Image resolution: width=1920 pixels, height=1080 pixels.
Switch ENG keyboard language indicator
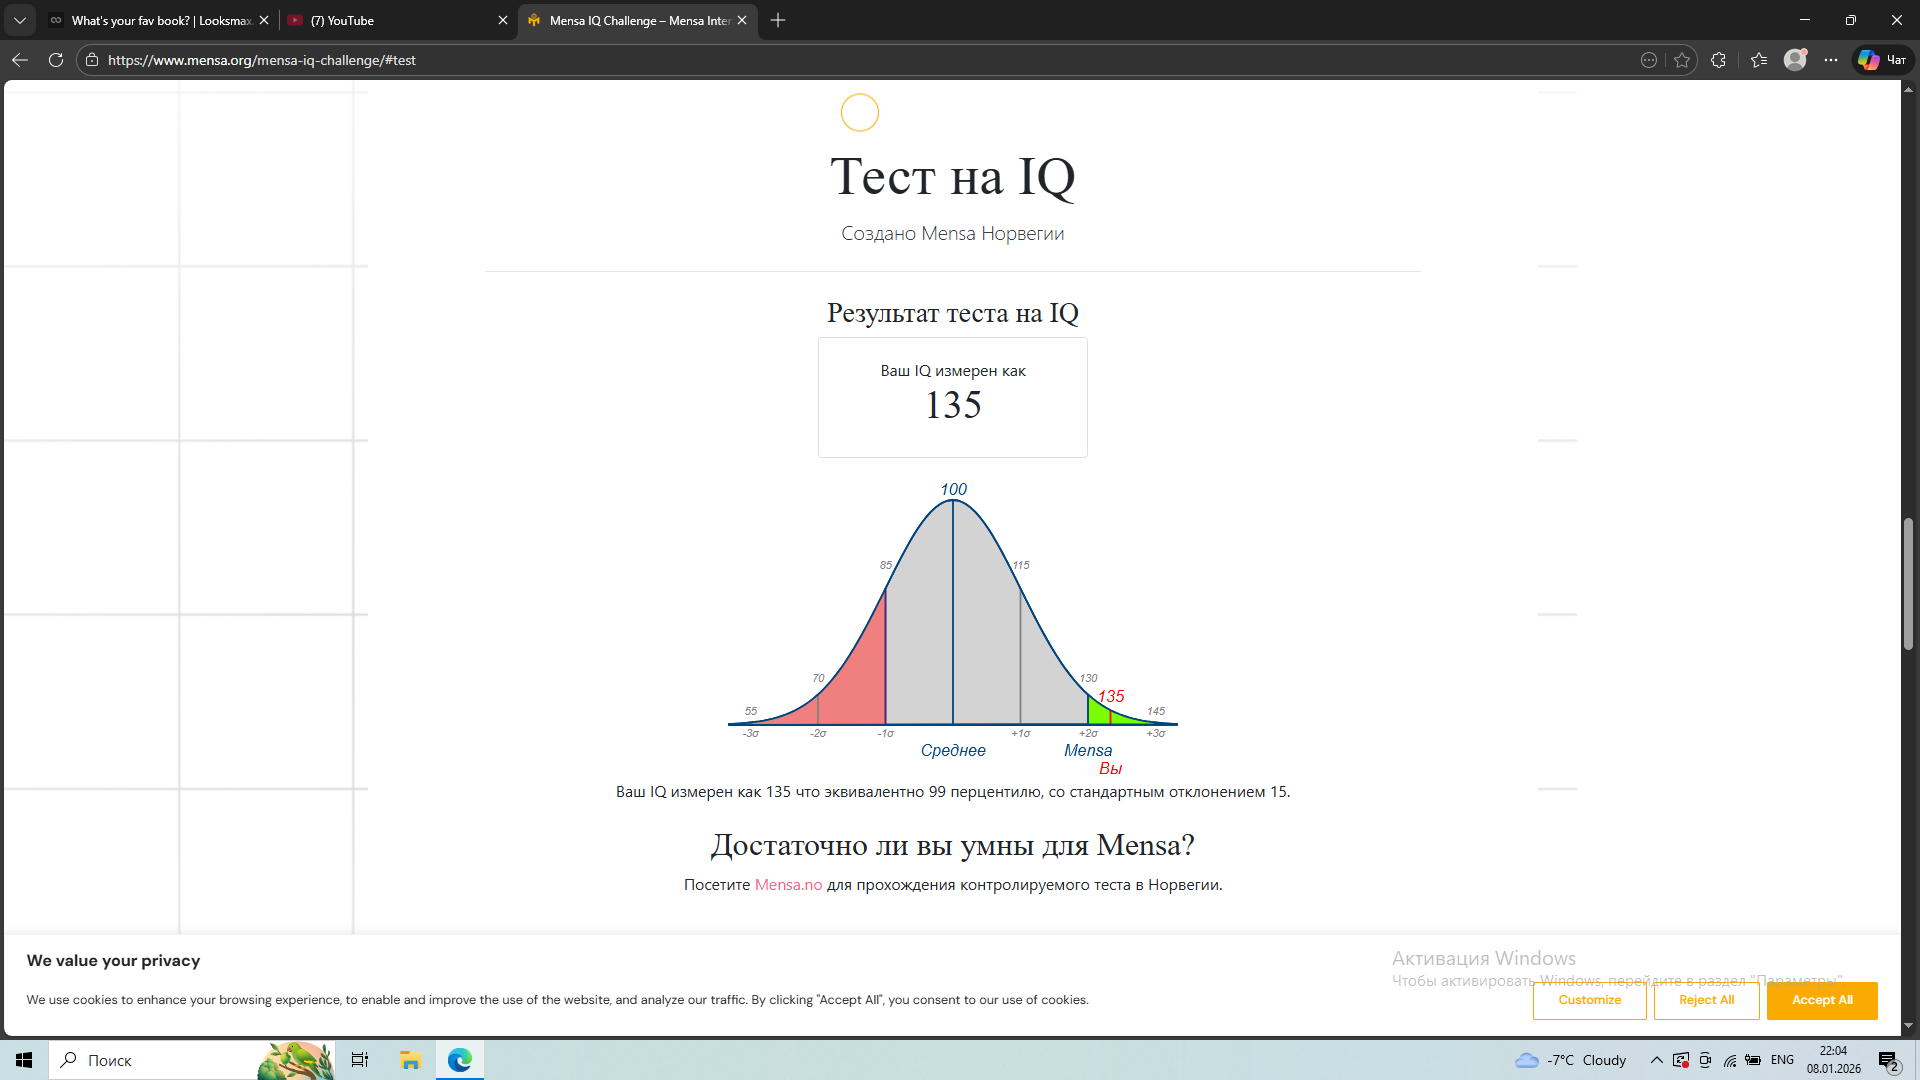pyautogui.click(x=1782, y=1060)
